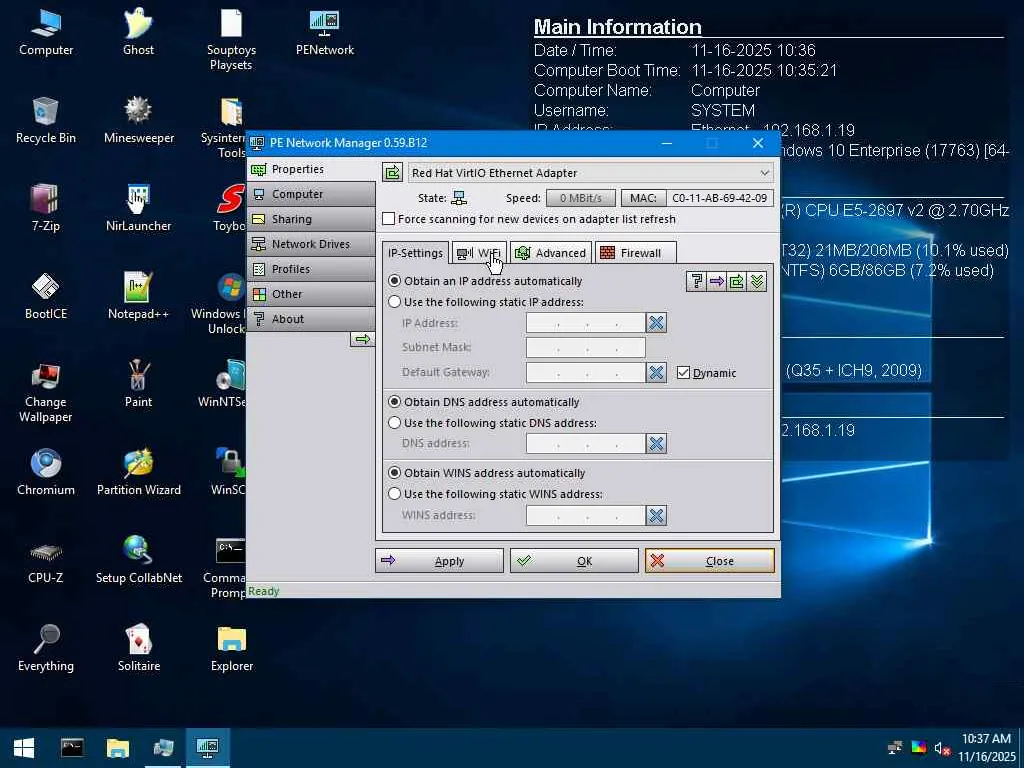Viewport: 1024px width, 768px height.
Task: Open the Computer desktop icon
Action: click(46, 33)
